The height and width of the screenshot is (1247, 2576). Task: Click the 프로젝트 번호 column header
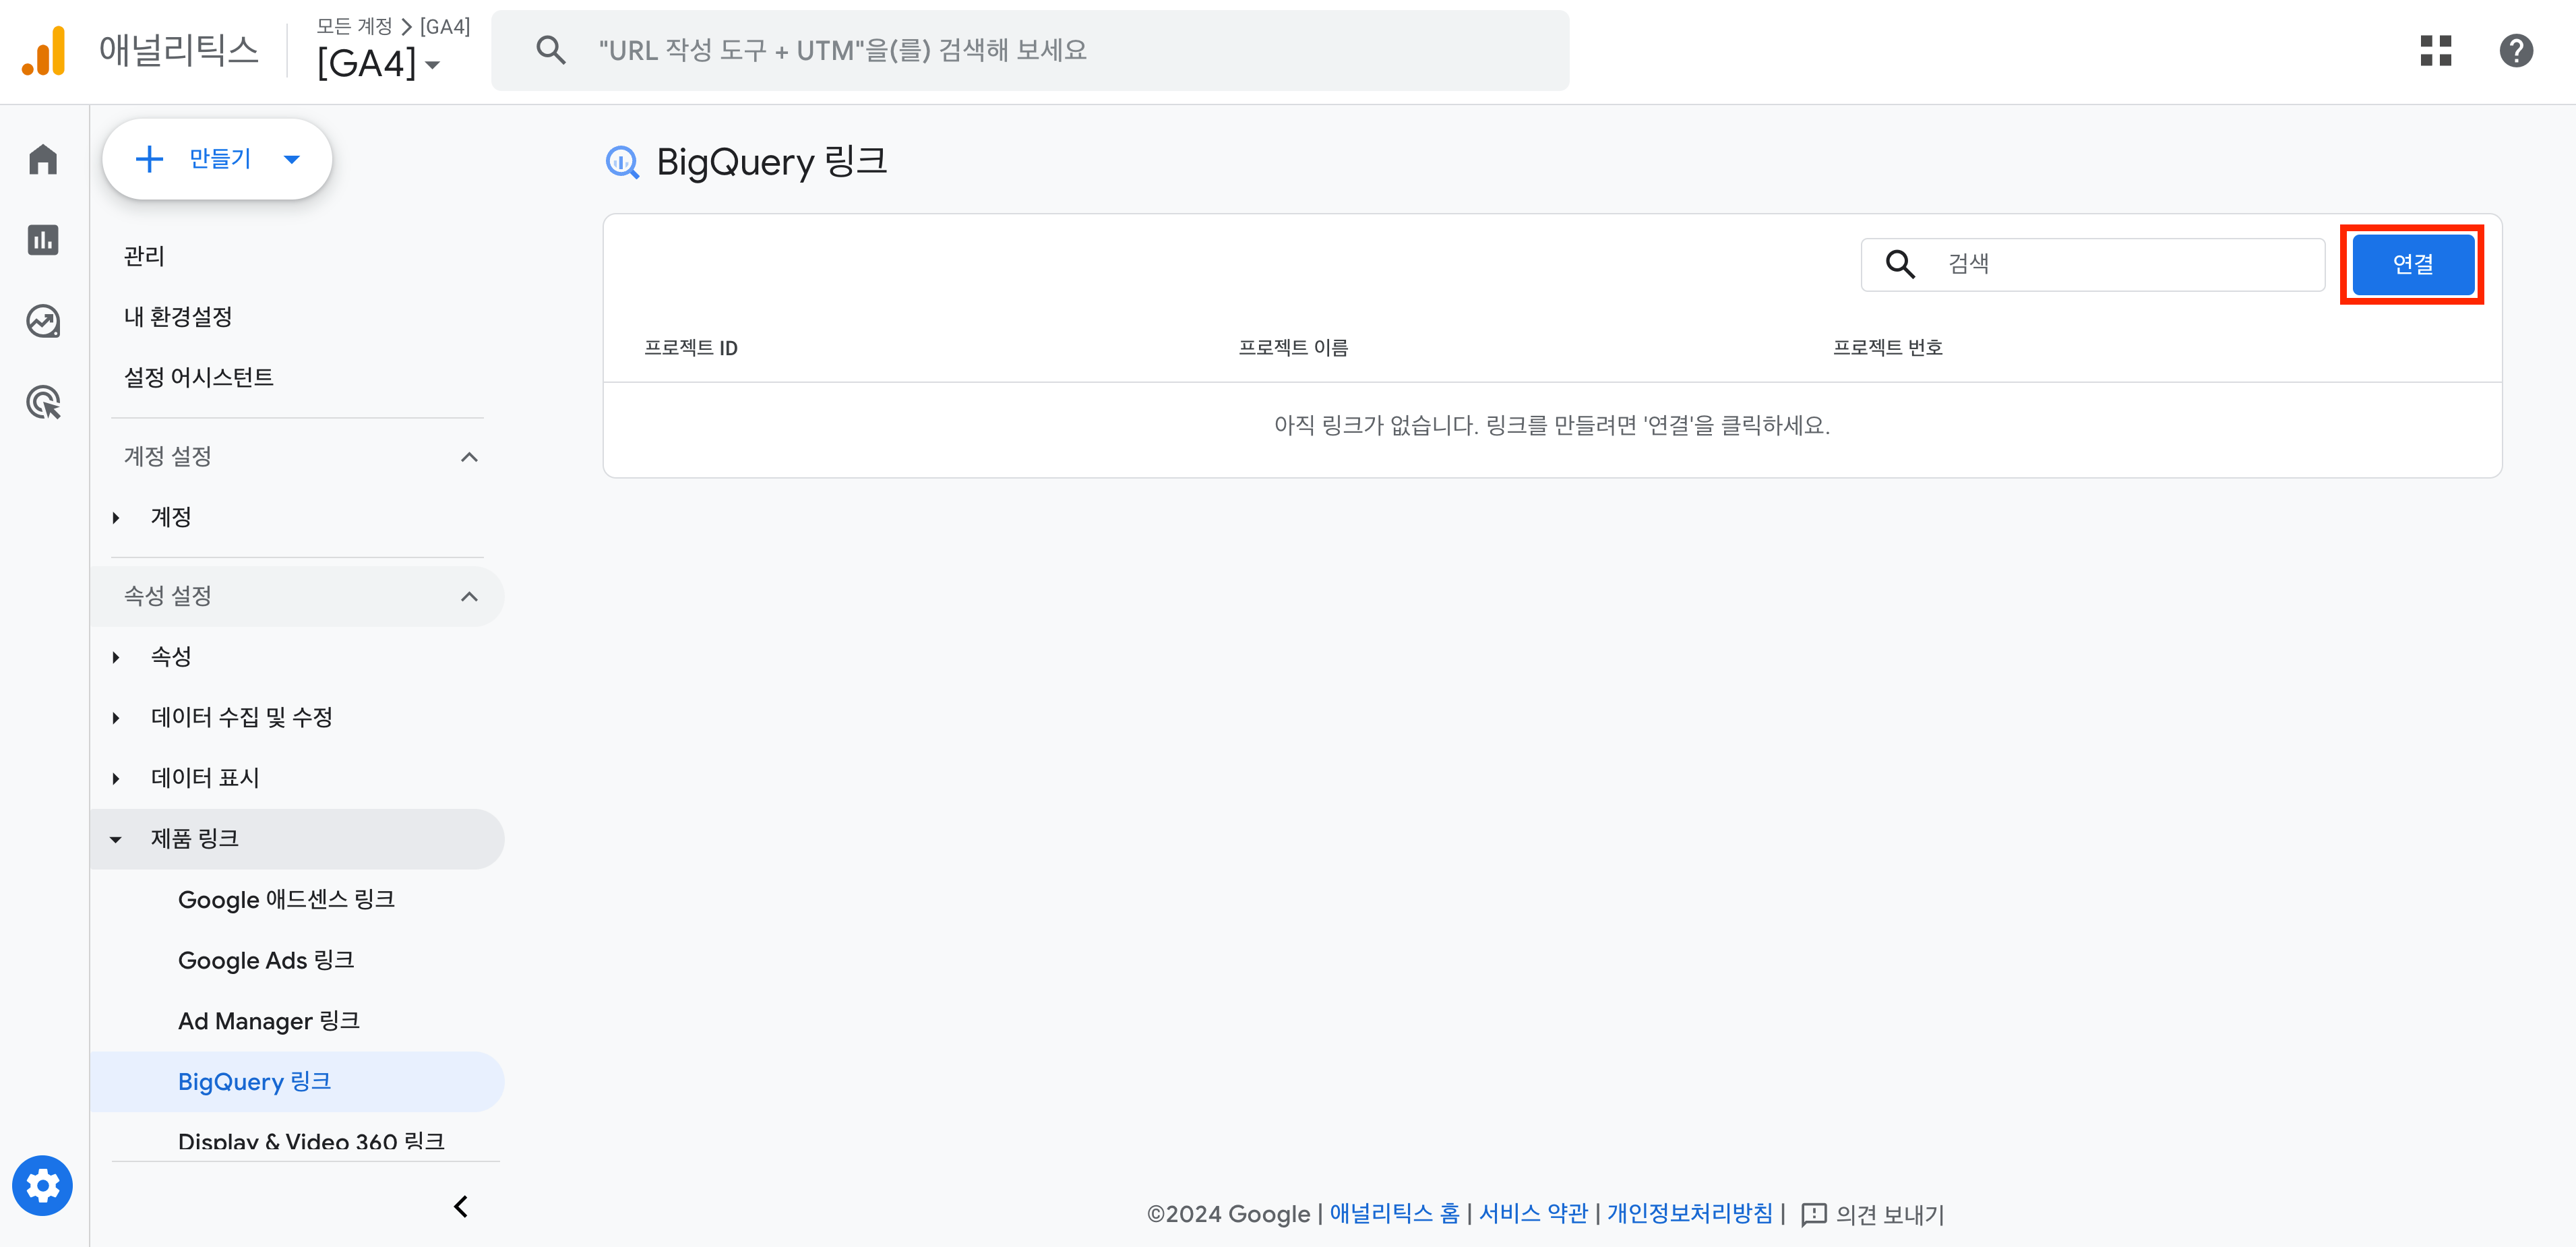point(1887,347)
